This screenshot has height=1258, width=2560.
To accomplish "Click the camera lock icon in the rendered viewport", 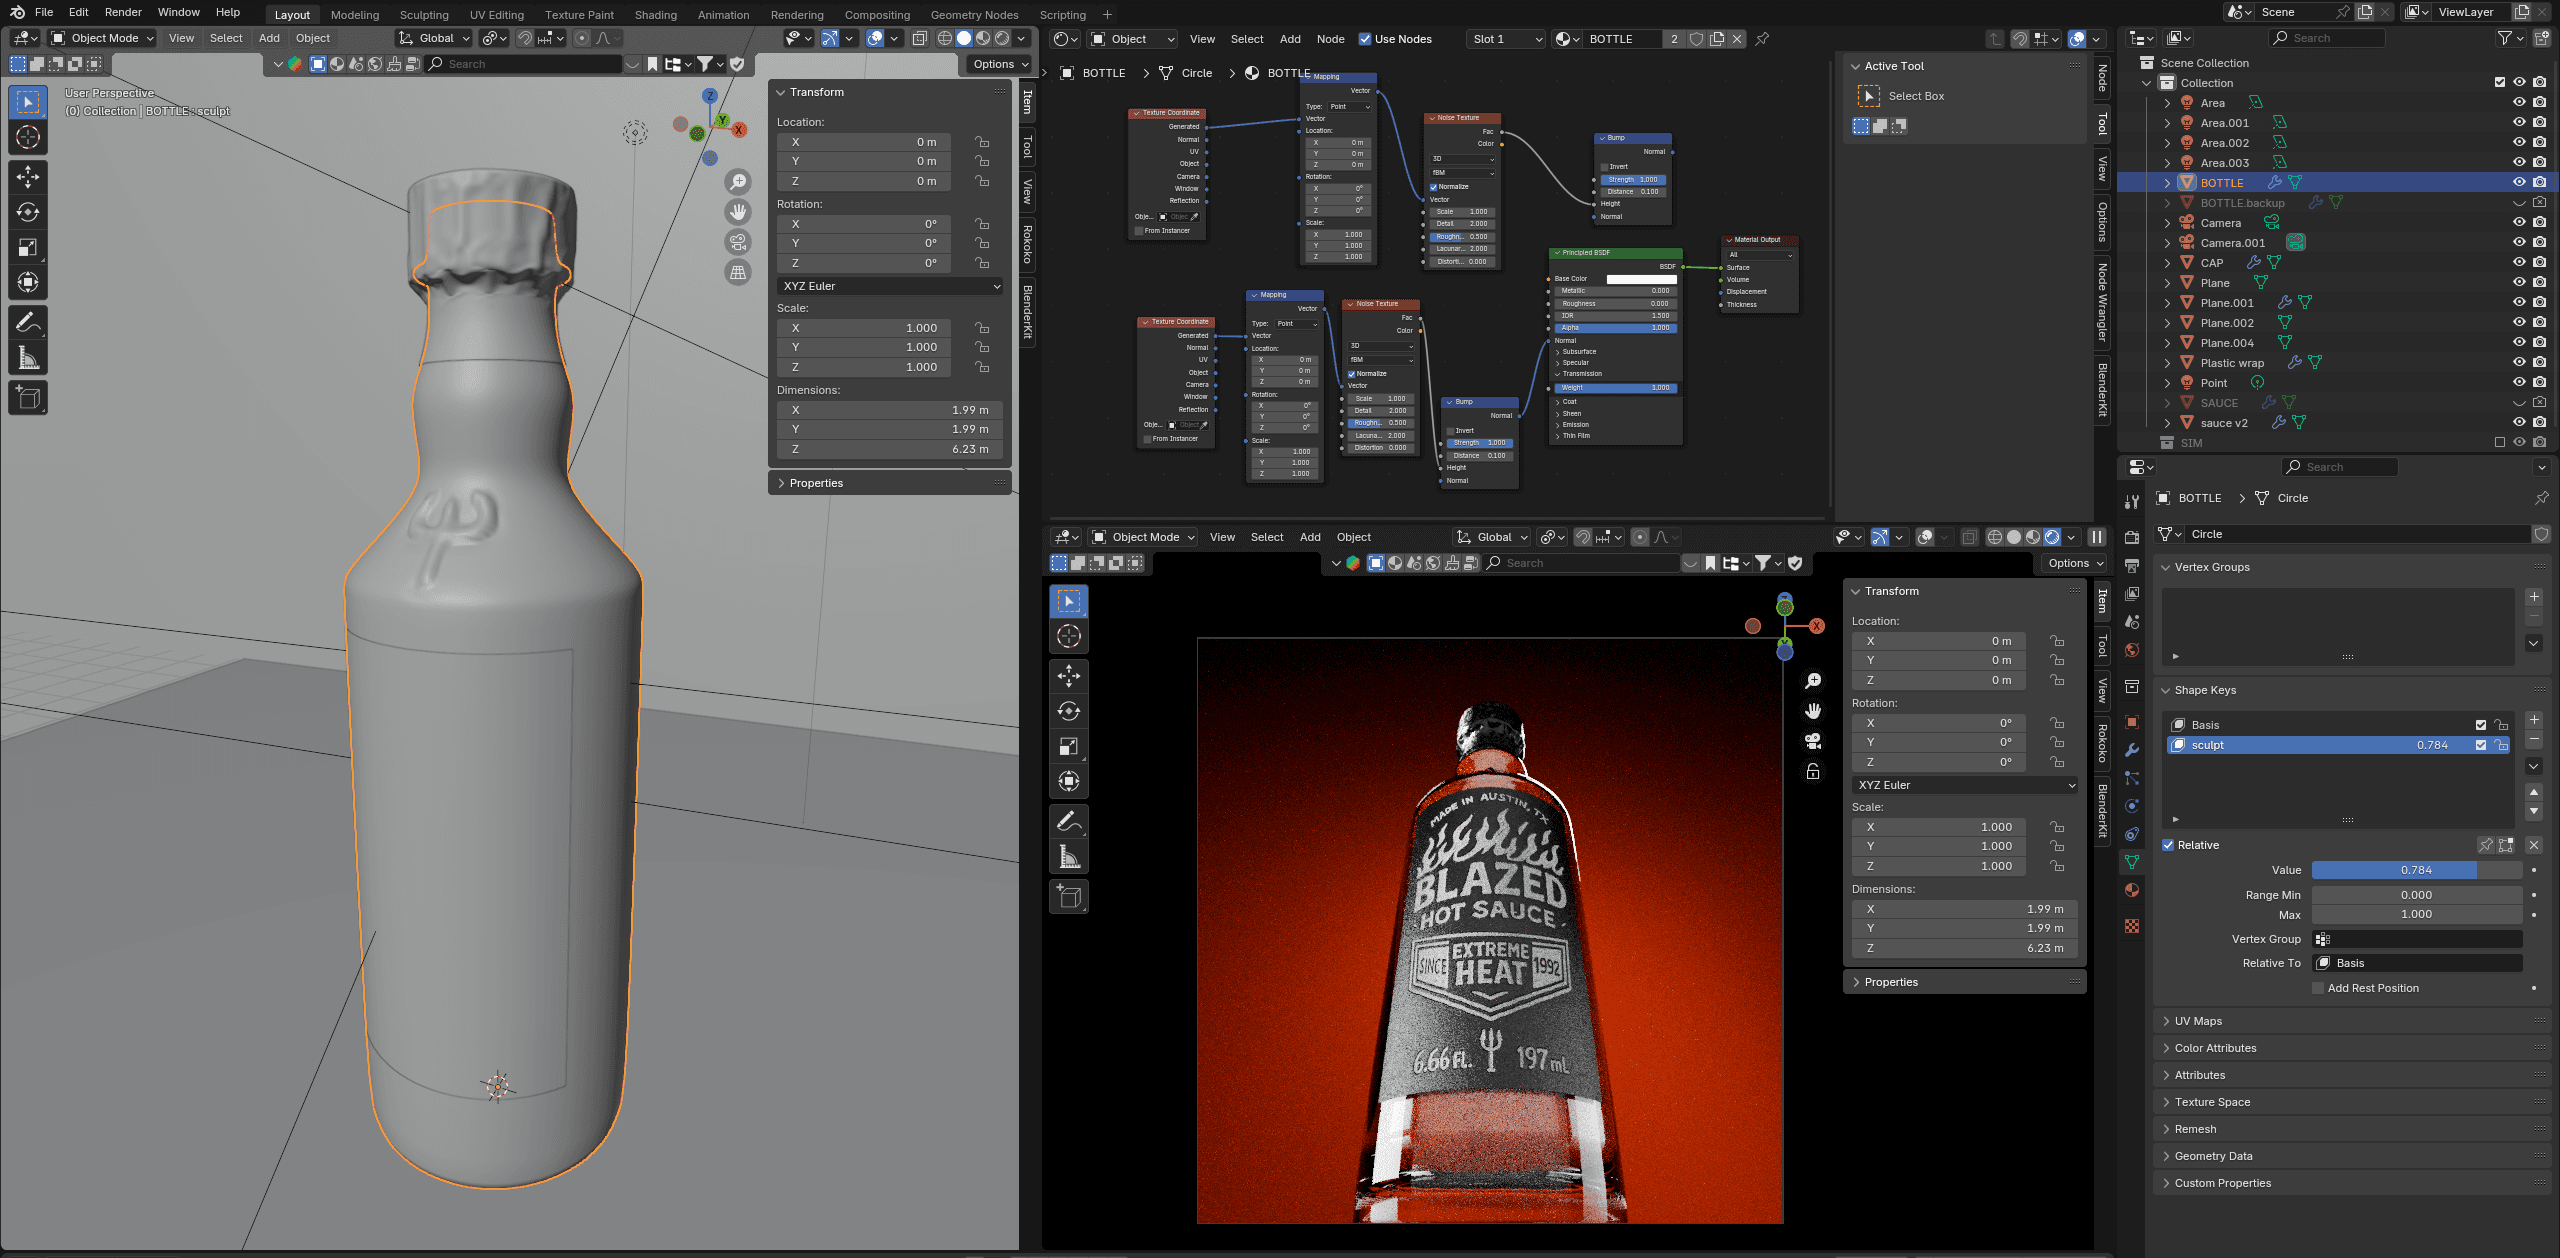I will pyautogui.click(x=1813, y=771).
